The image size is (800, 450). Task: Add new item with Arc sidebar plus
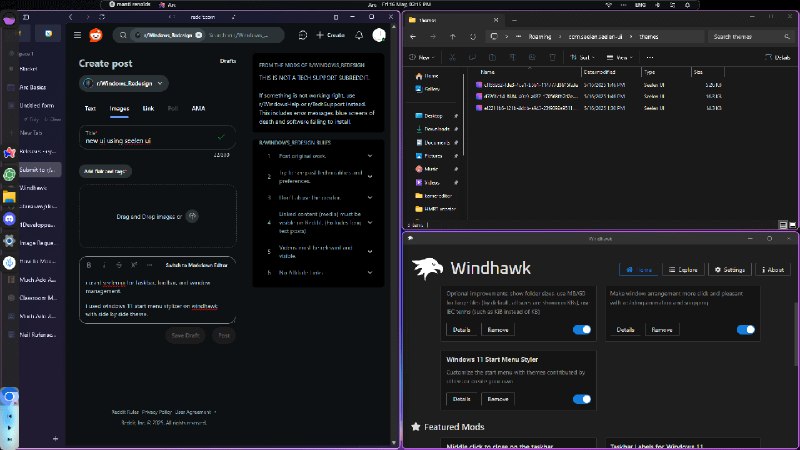coord(55,438)
